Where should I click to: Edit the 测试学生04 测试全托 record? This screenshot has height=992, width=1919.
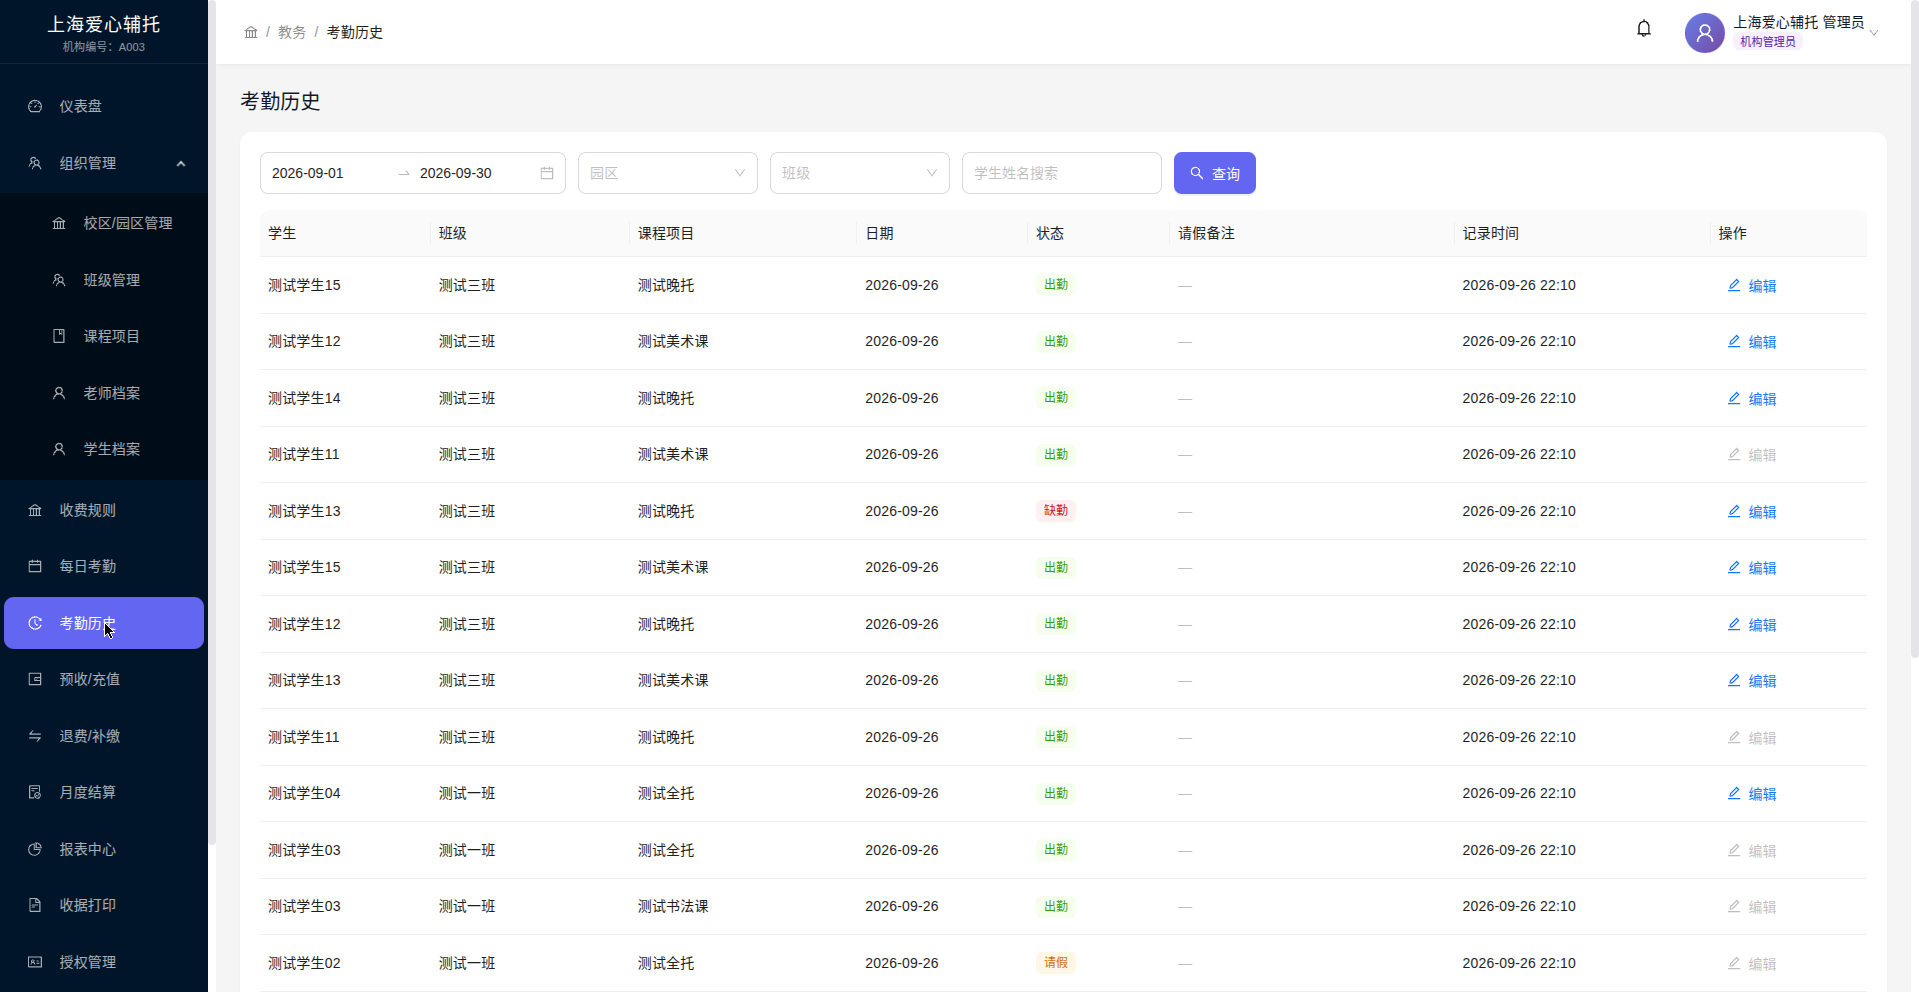click(1752, 794)
